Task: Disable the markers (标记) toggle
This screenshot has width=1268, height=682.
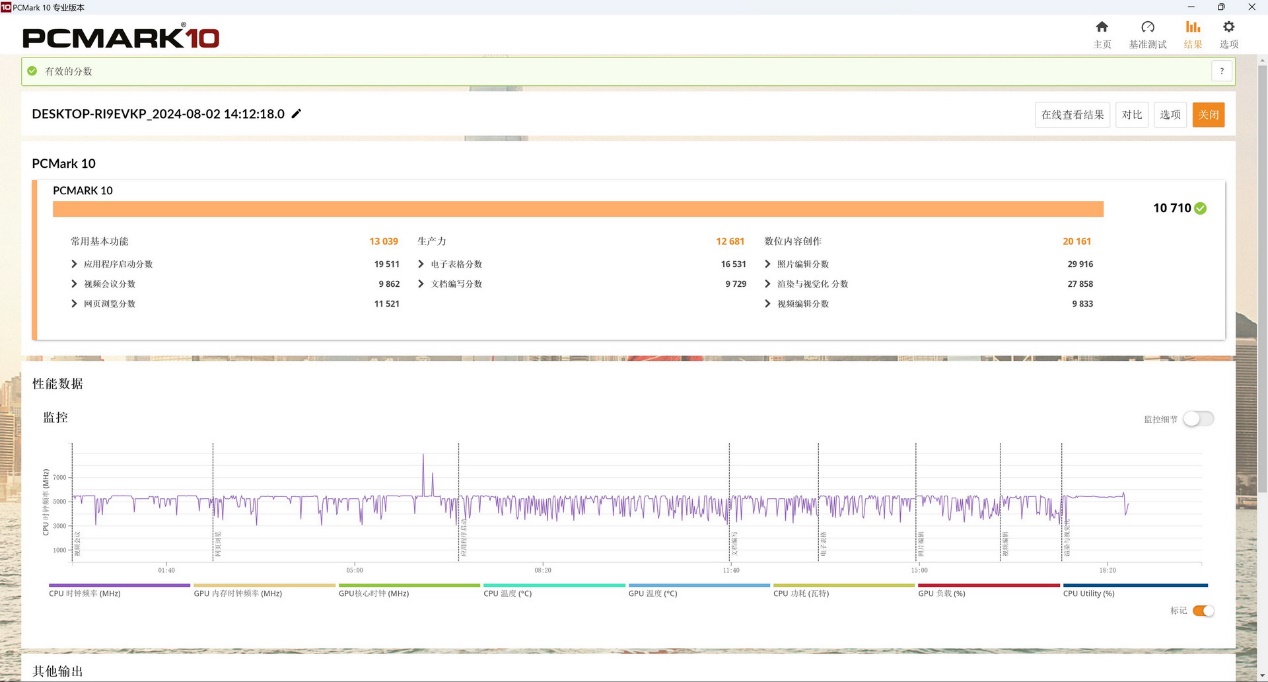Action: (x=1203, y=610)
